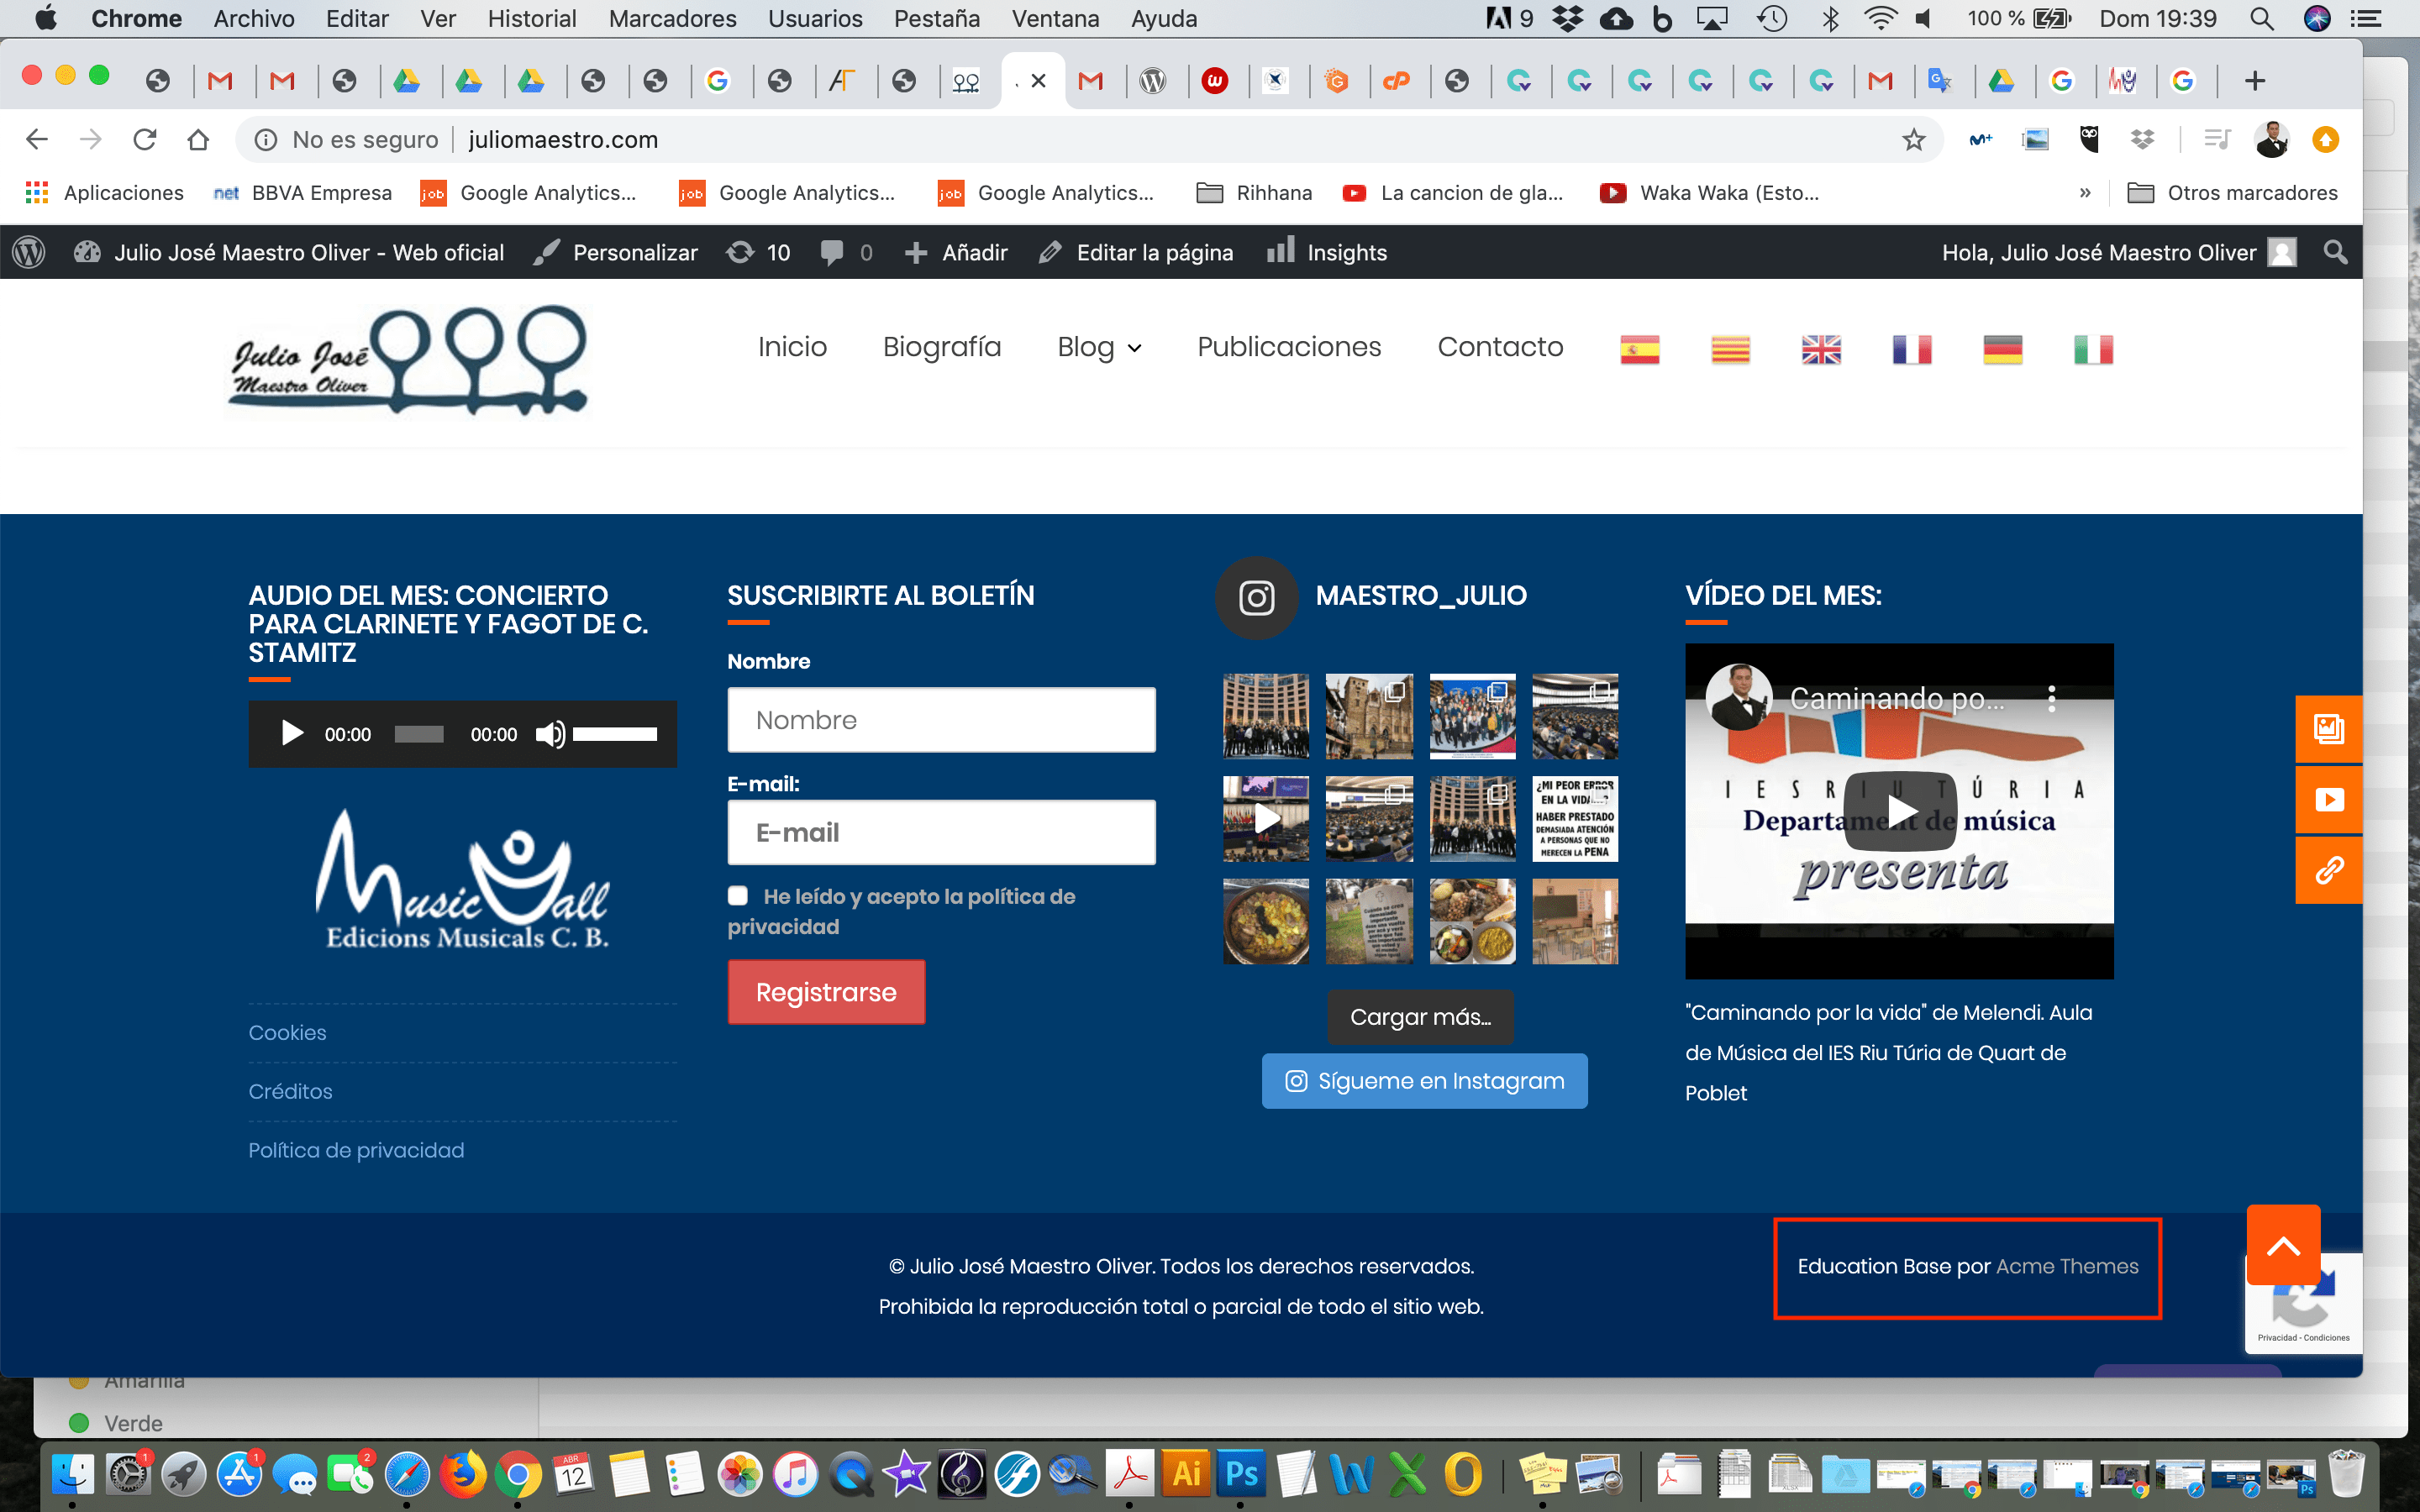2420x1512 pixels.
Task: Adjust the audio player volume slider
Action: [615, 734]
